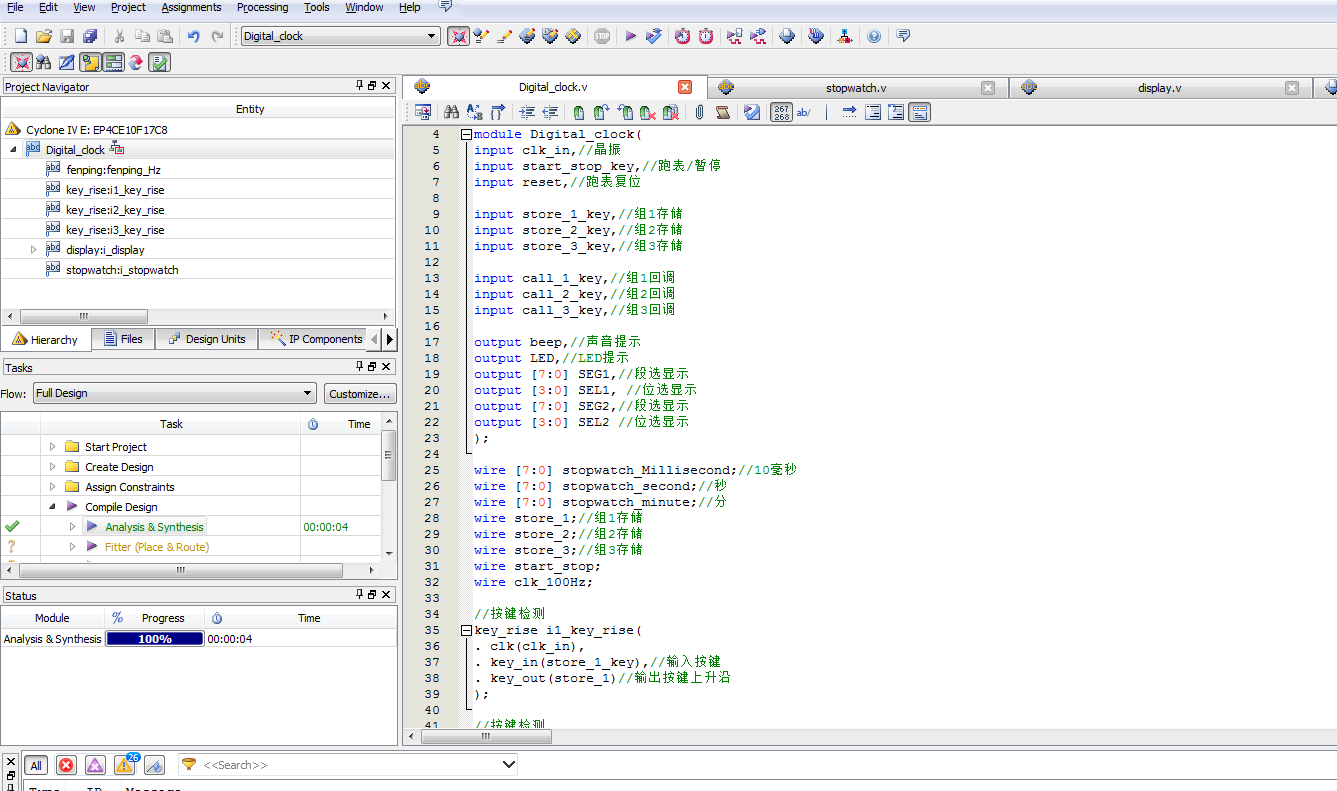Toggle the rightmost highlighted editor toolbar button
This screenshot has height=791, width=1337.
pos(920,112)
